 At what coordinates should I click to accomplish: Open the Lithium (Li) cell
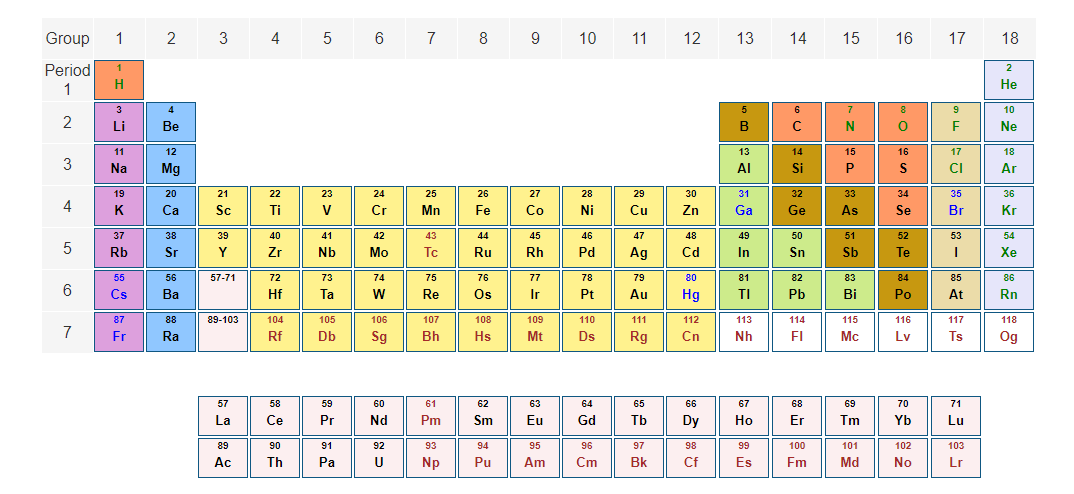[119, 122]
